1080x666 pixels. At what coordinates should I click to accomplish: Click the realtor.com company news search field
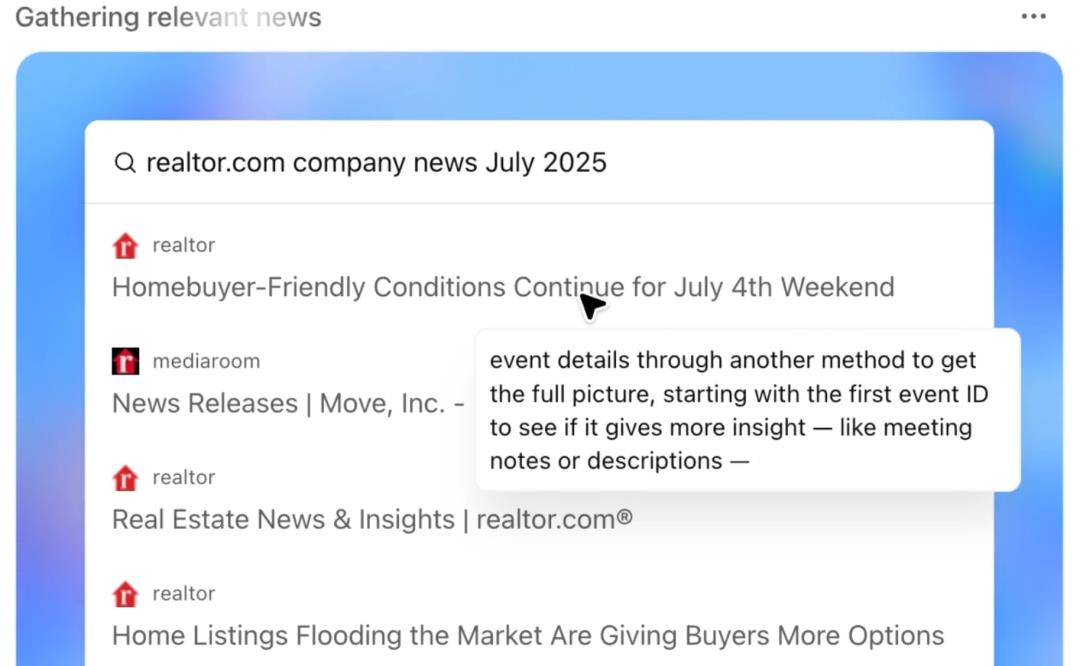[x=539, y=163]
